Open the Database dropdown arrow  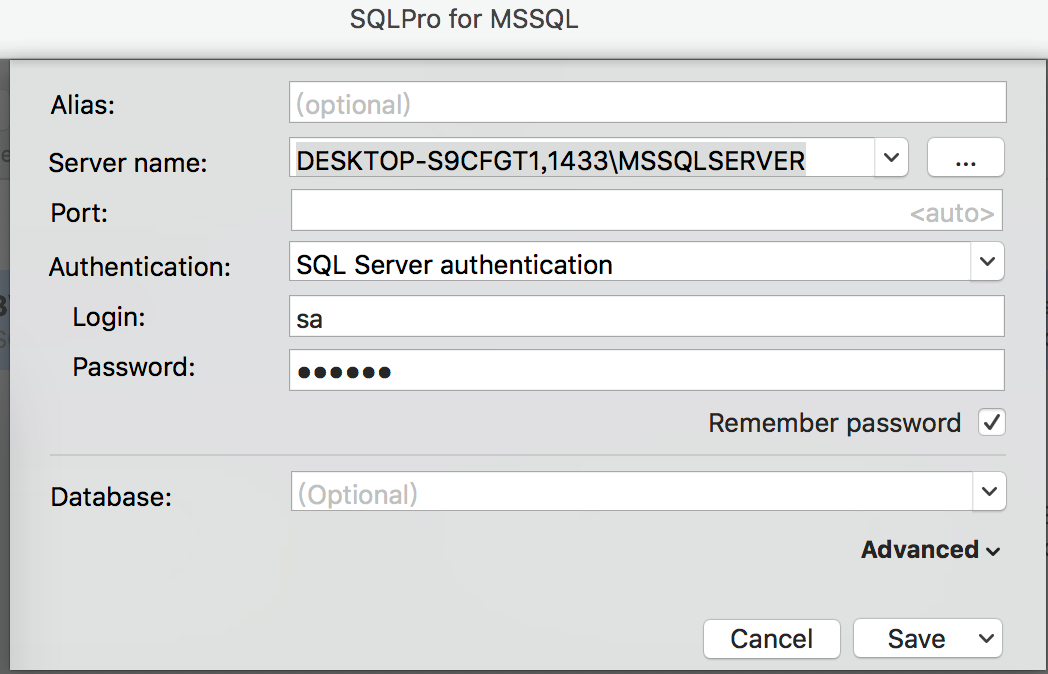[x=988, y=492]
